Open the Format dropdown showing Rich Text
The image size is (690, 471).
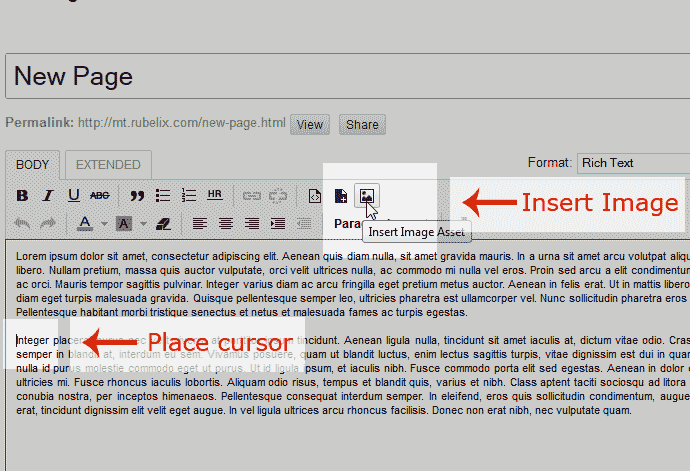(x=632, y=163)
